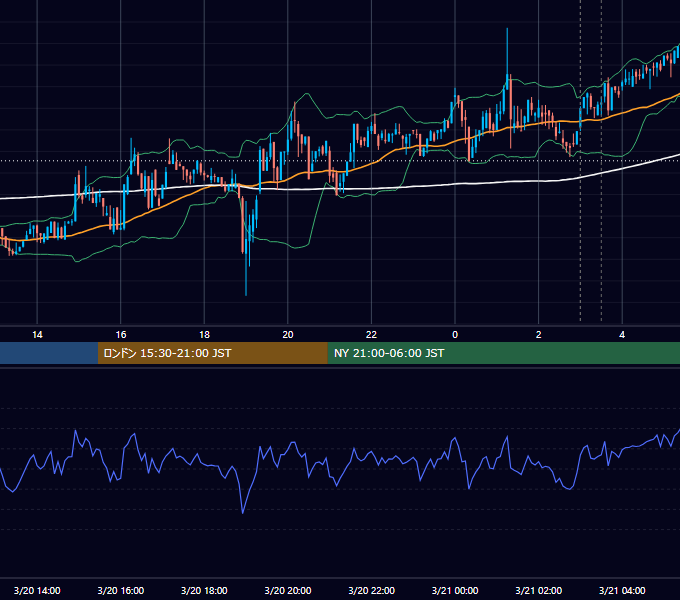Click the '18' hour label on price chart axis
Screen dimensions: 680x600
(204, 335)
